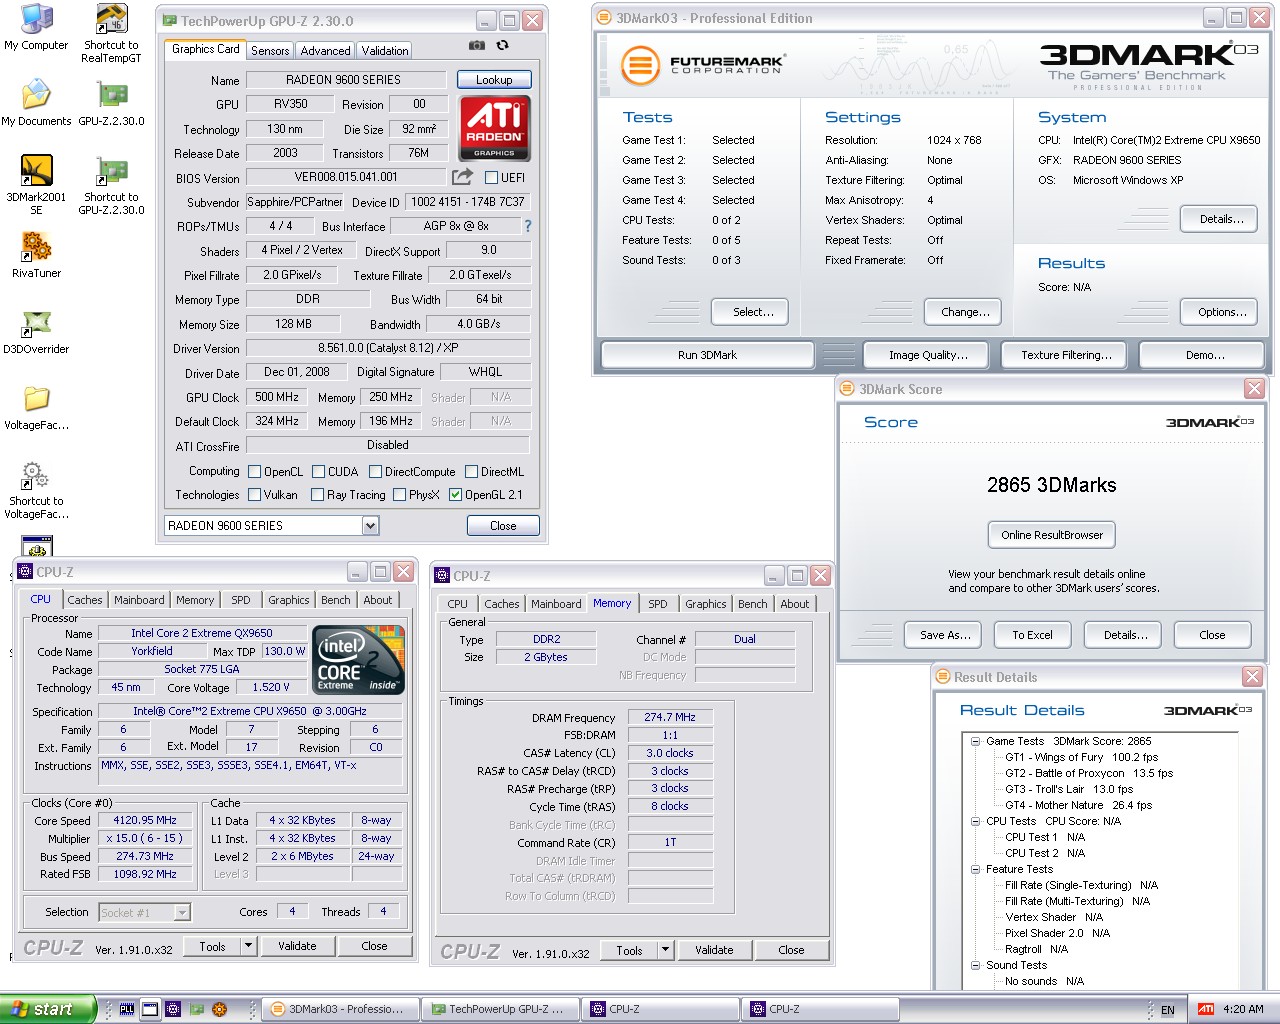Open My Computer desktop icon
This screenshot has width=1280, height=1024.
coord(36,27)
